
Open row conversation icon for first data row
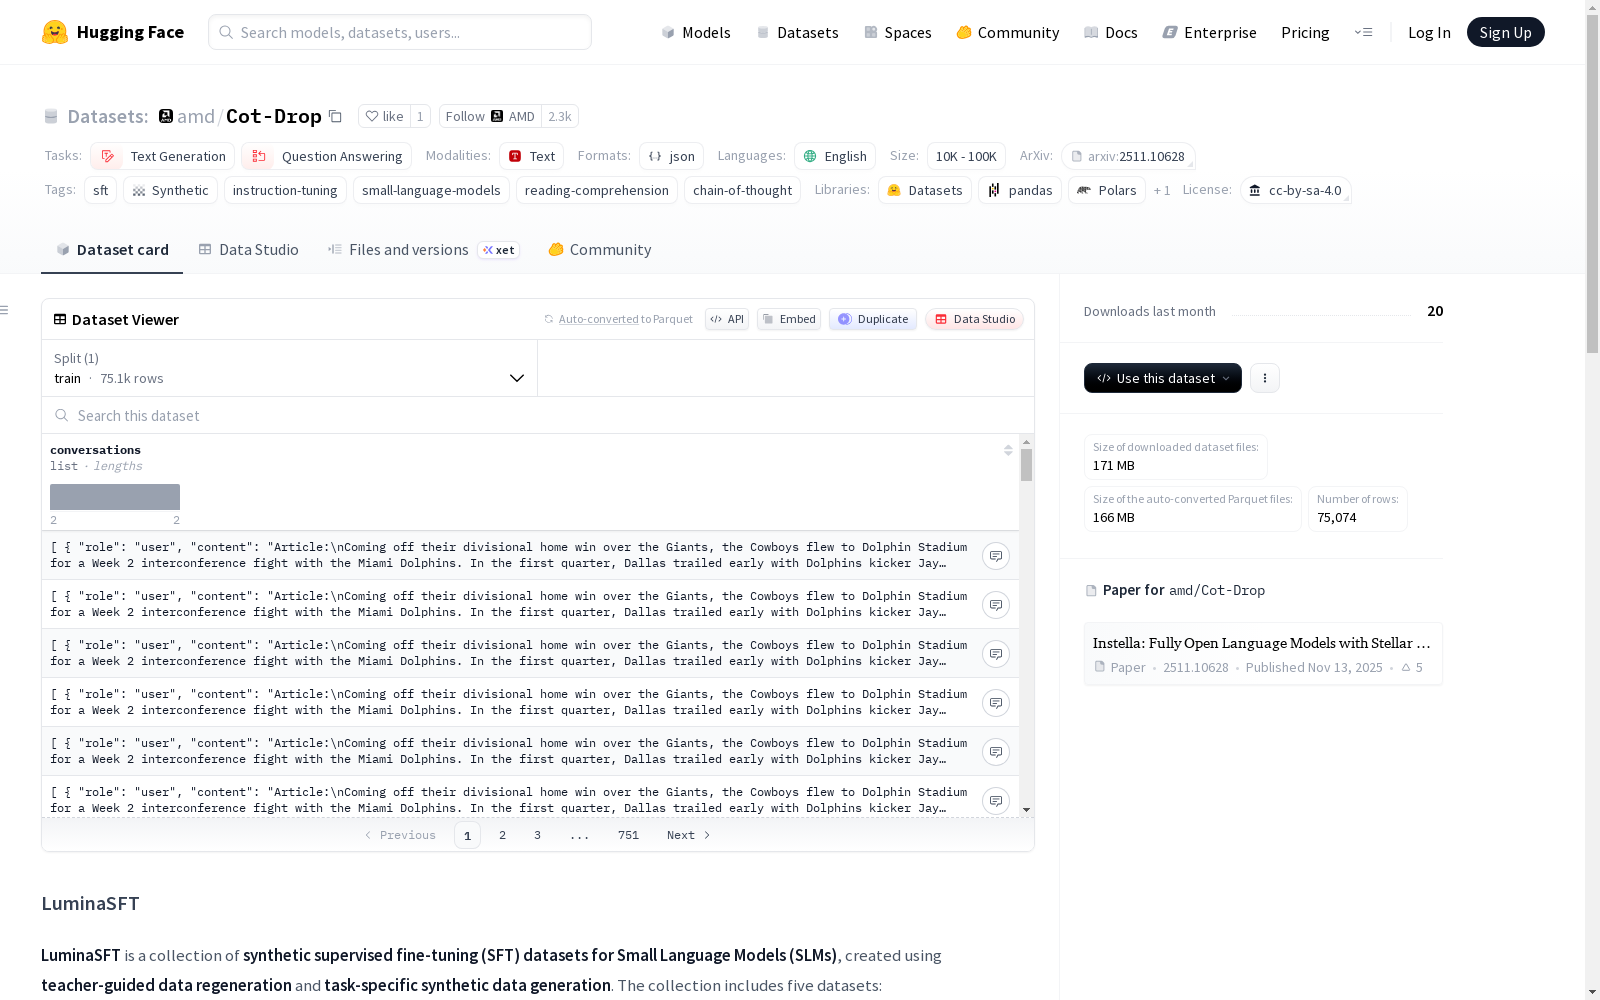click(996, 556)
